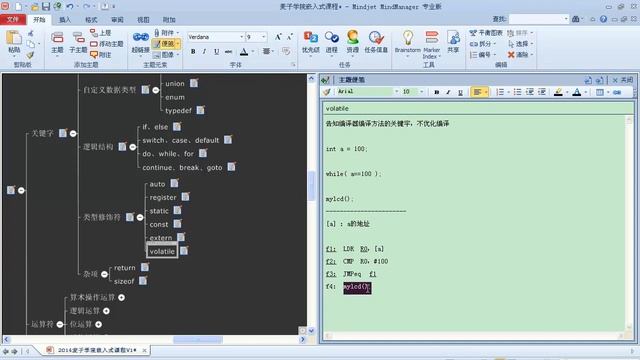Switch to the 视图 (View) ribbon tab
This screenshot has width=640, height=360.
point(143,20)
